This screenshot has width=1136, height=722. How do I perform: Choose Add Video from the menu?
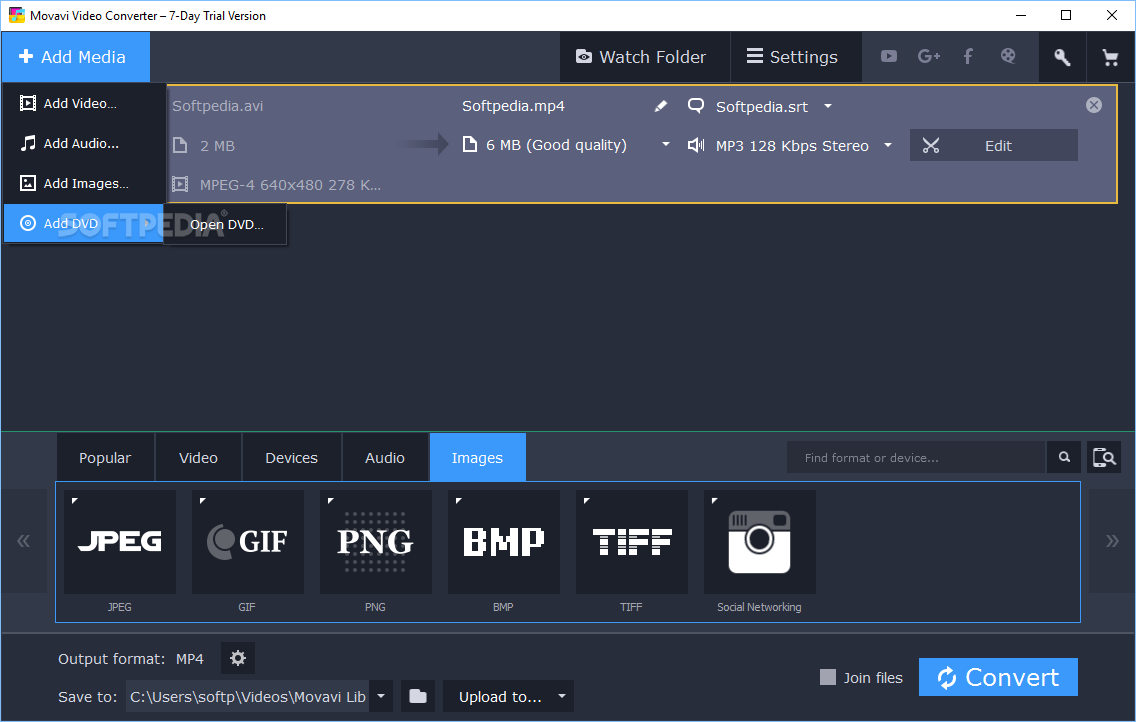(83, 104)
